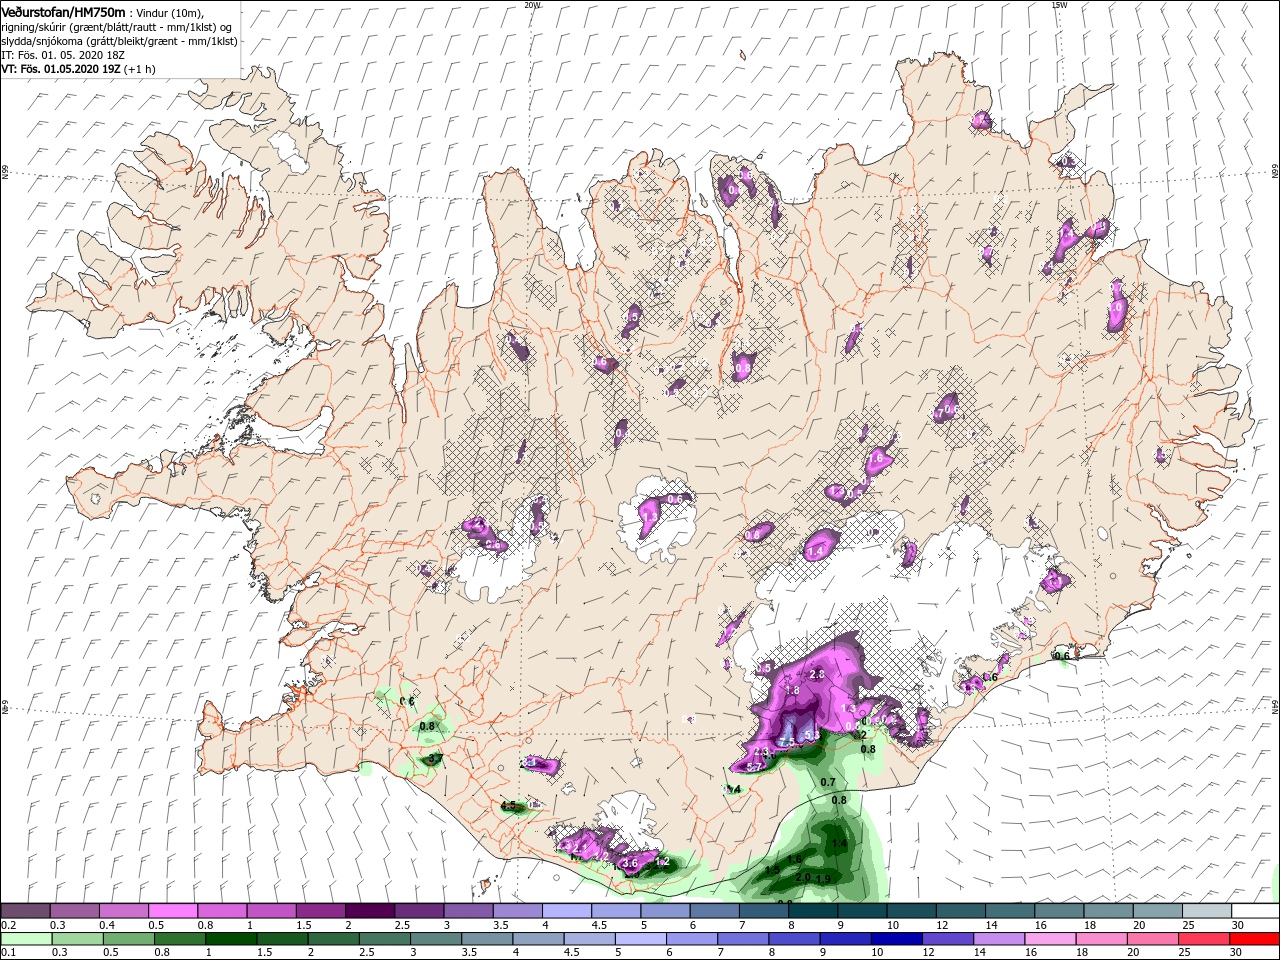The image size is (1280, 960).
Task: Pick the 0.2–0.3 swatch on the snow scale
Action: point(25,911)
